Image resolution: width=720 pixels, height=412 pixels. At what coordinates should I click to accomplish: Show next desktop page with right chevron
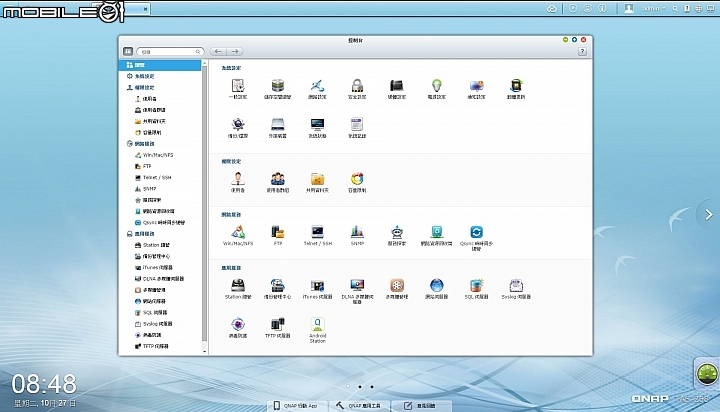coord(709,214)
